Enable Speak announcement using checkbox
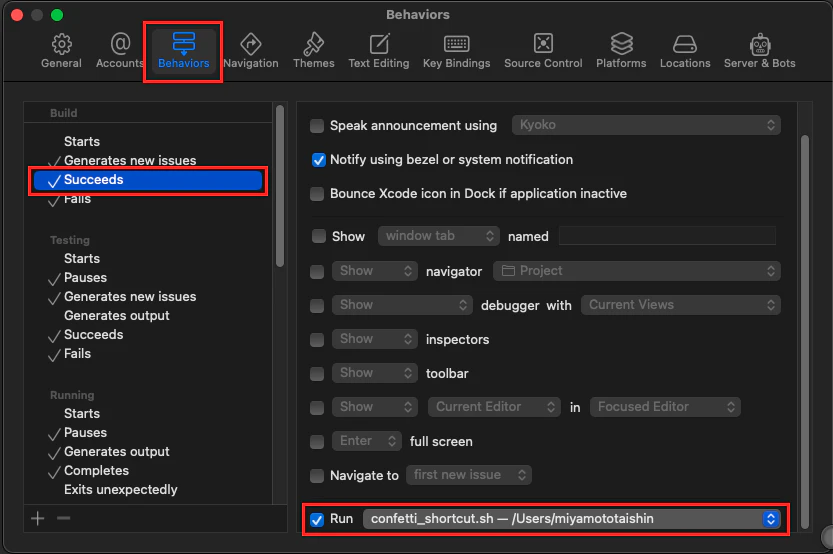 coord(317,126)
